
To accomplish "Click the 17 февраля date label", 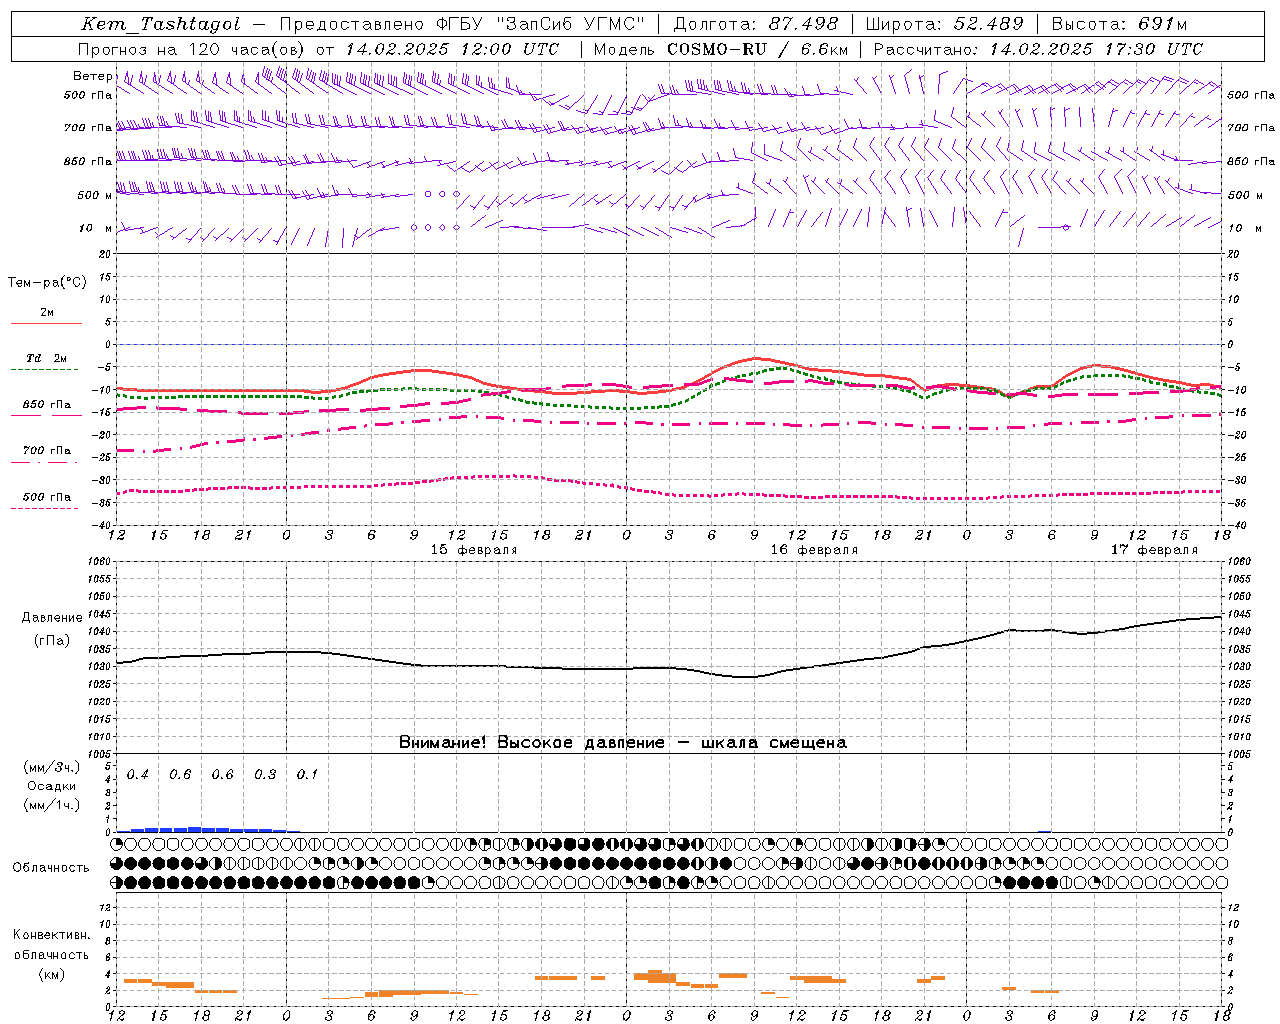I will 1153,550.
